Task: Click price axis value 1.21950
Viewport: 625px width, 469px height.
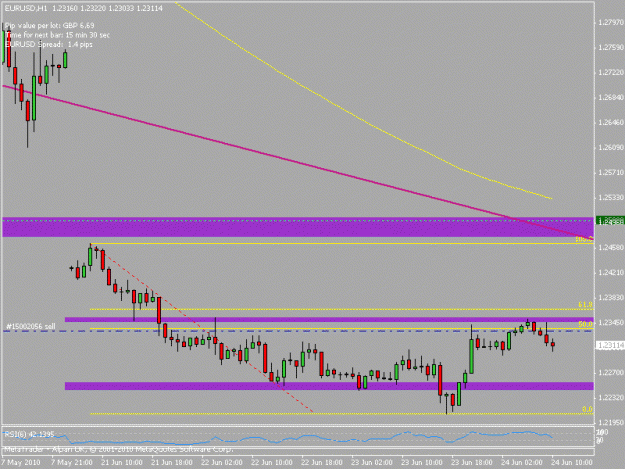Action: 611,422
